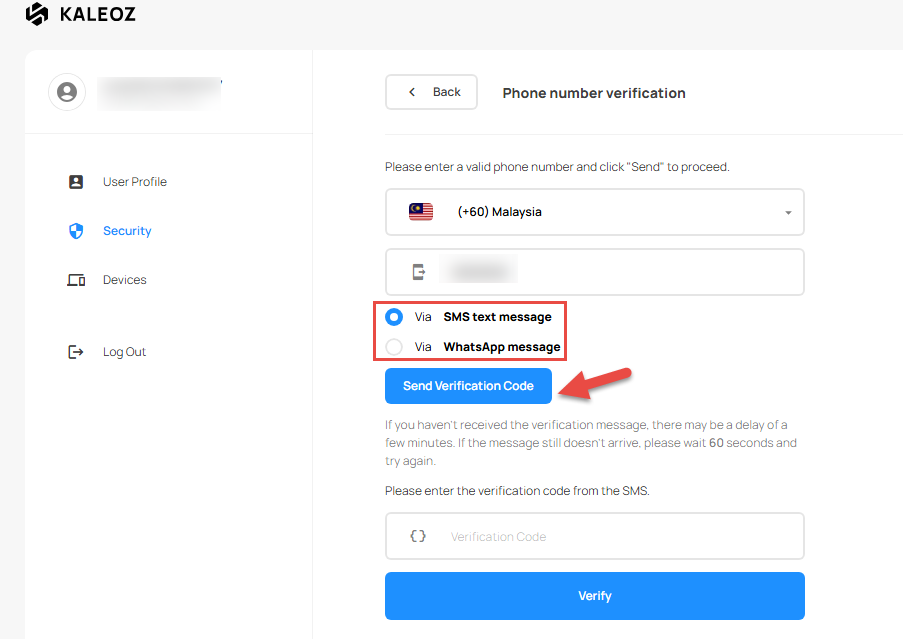The image size is (903, 639).
Task: Click the delay notice mentioning 60 seconds
Action: point(591,443)
